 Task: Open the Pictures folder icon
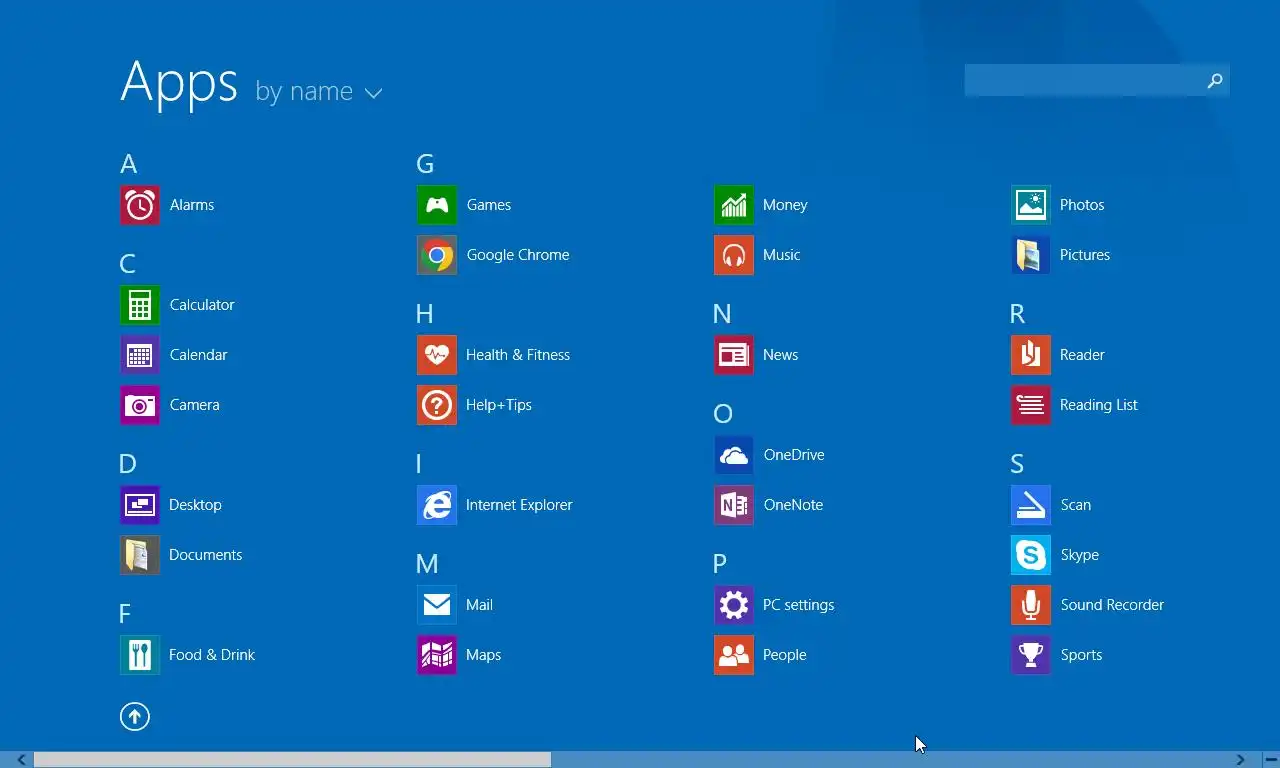point(1031,255)
